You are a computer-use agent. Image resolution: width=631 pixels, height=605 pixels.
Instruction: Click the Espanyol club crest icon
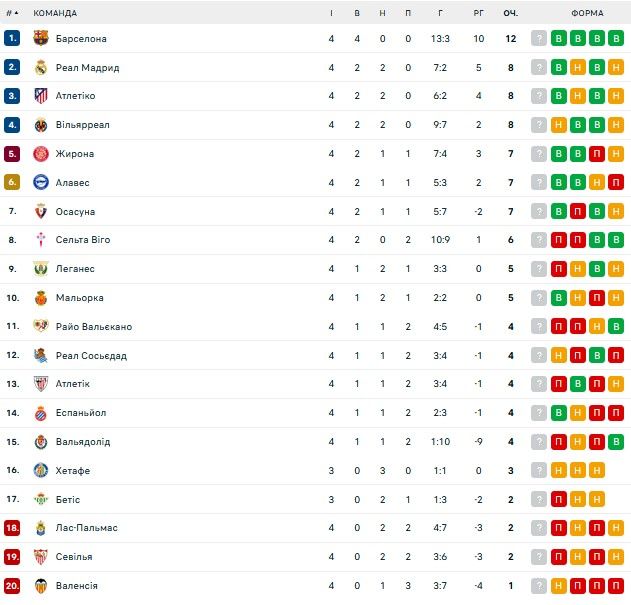point(41,413)
